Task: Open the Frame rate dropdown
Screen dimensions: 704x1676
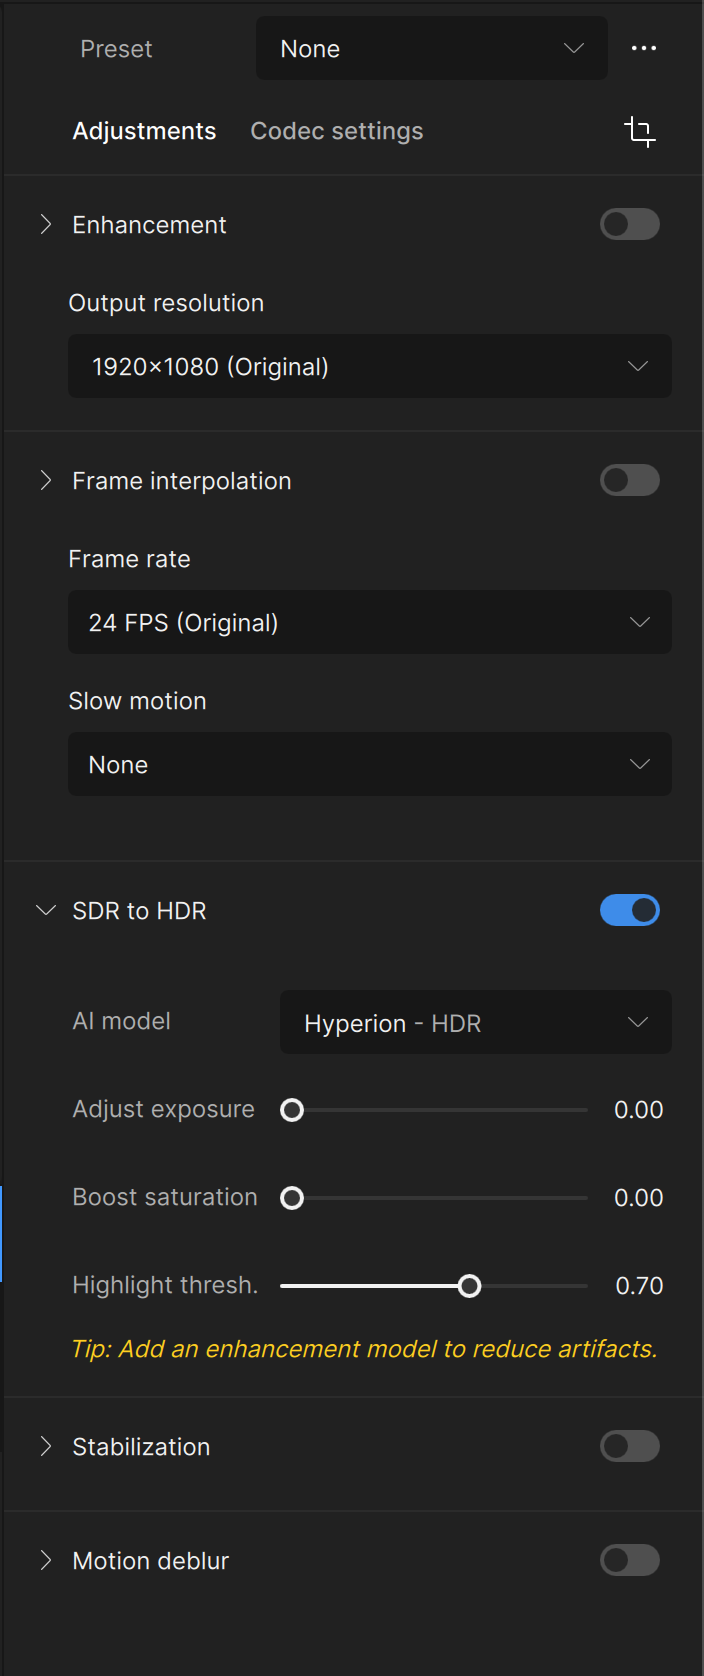Action: [x=369, y=622]
